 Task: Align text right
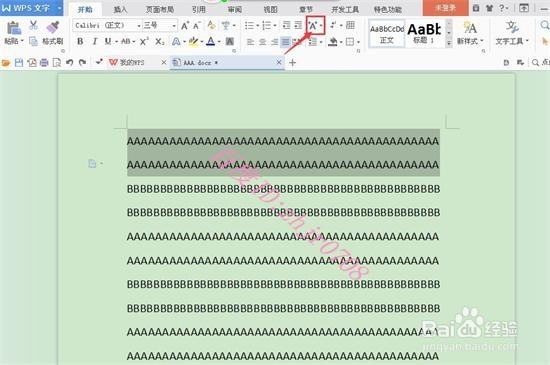point(274,42)
